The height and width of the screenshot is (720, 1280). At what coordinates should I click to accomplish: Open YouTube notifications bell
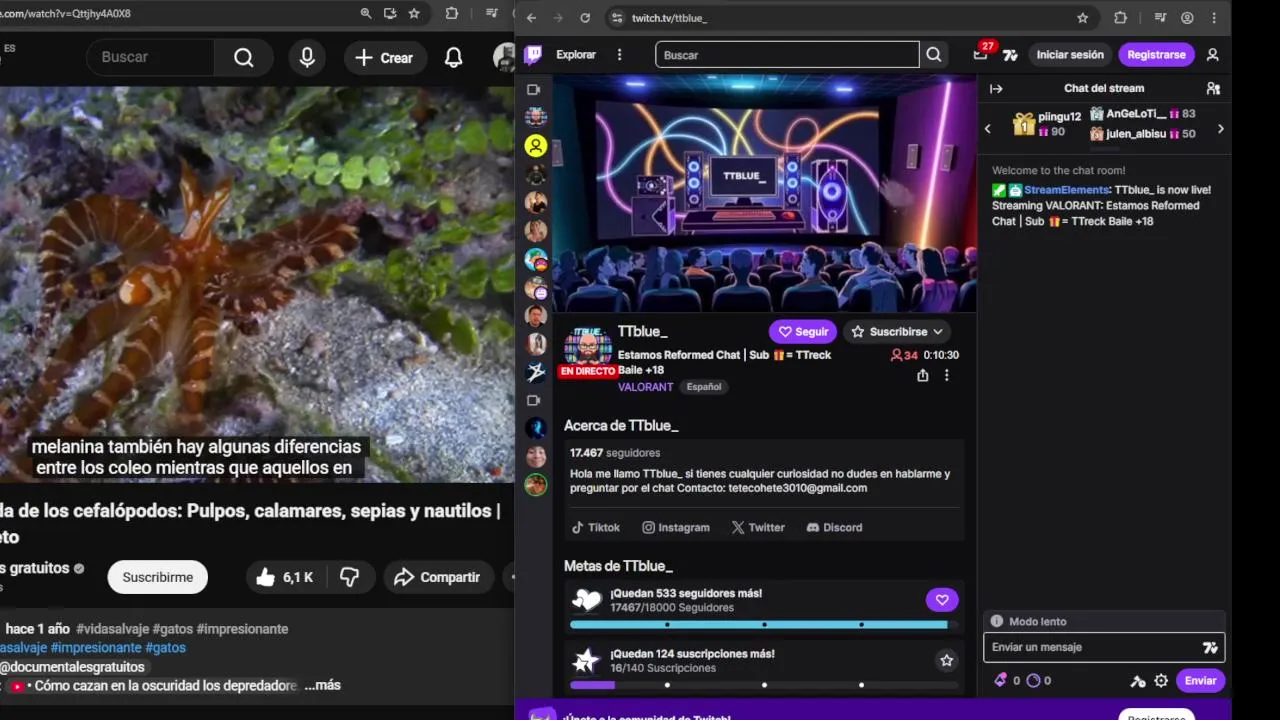click(454, 58)
